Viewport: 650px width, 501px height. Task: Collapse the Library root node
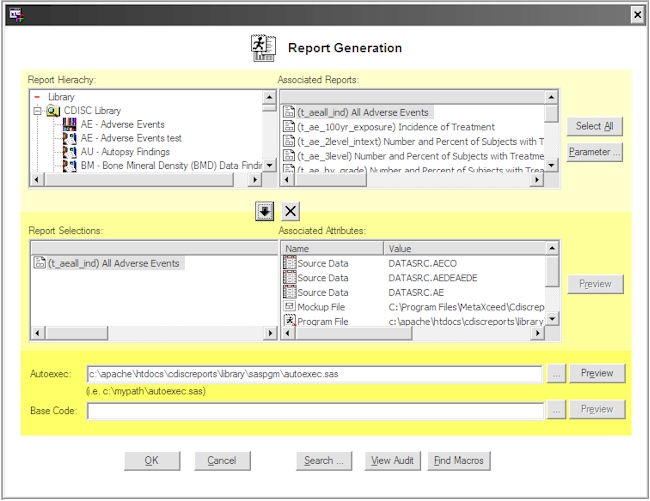pyautogui.click(x=37, y=97)
